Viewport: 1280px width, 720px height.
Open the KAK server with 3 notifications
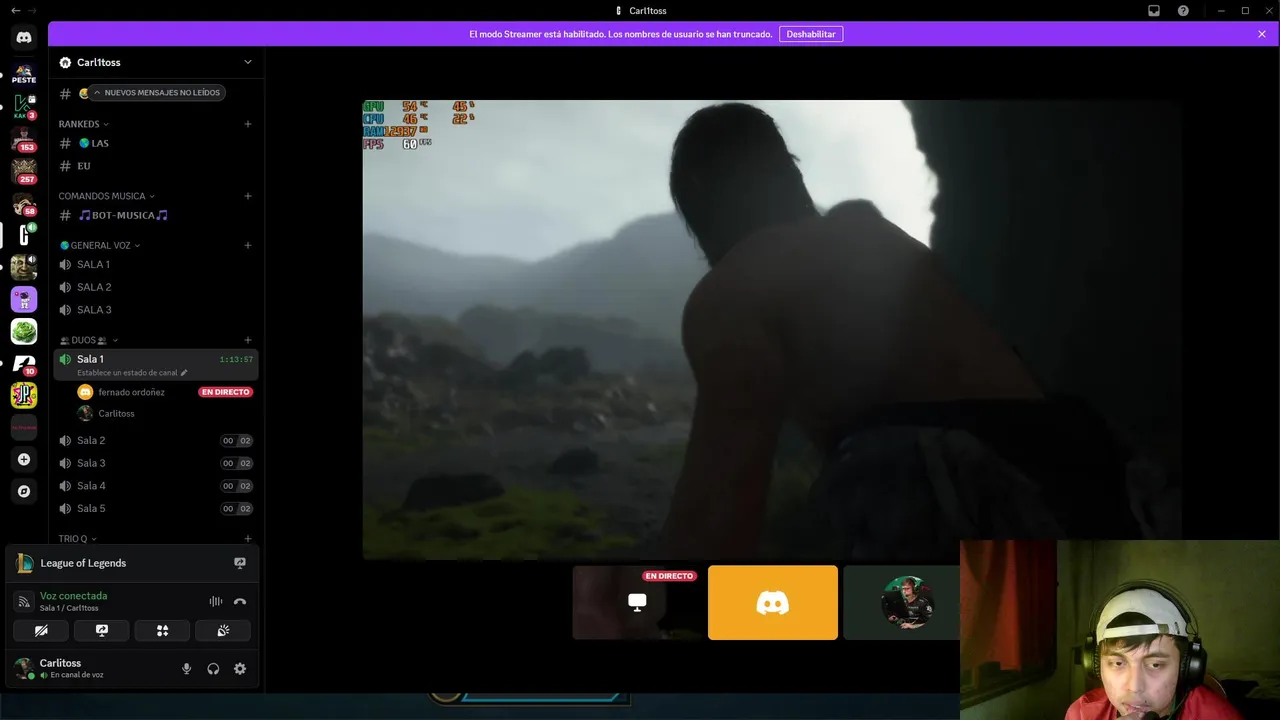tap(24, 106)
